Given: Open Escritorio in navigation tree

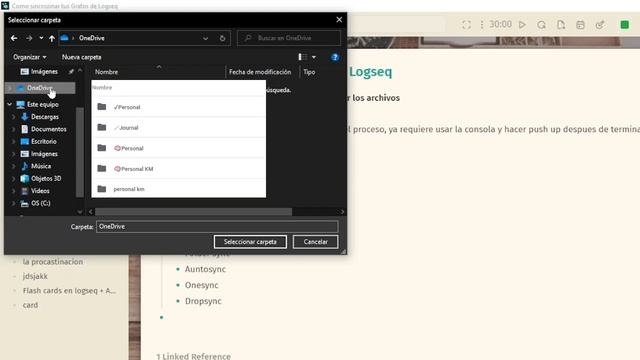Looking at the screenshot, I should [43, 141].
